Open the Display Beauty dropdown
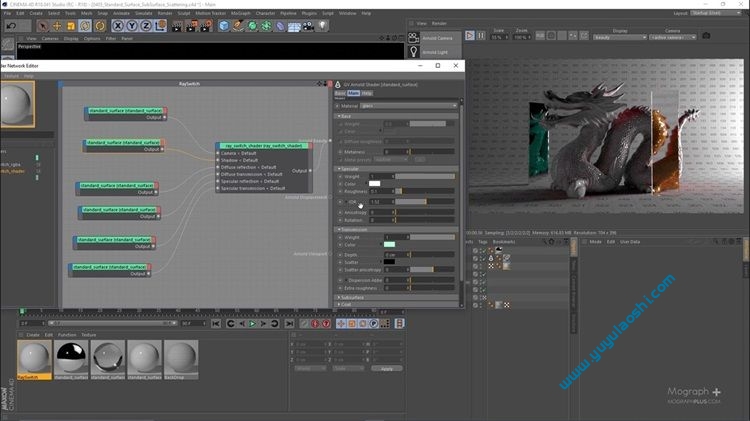 pos(620,37)
